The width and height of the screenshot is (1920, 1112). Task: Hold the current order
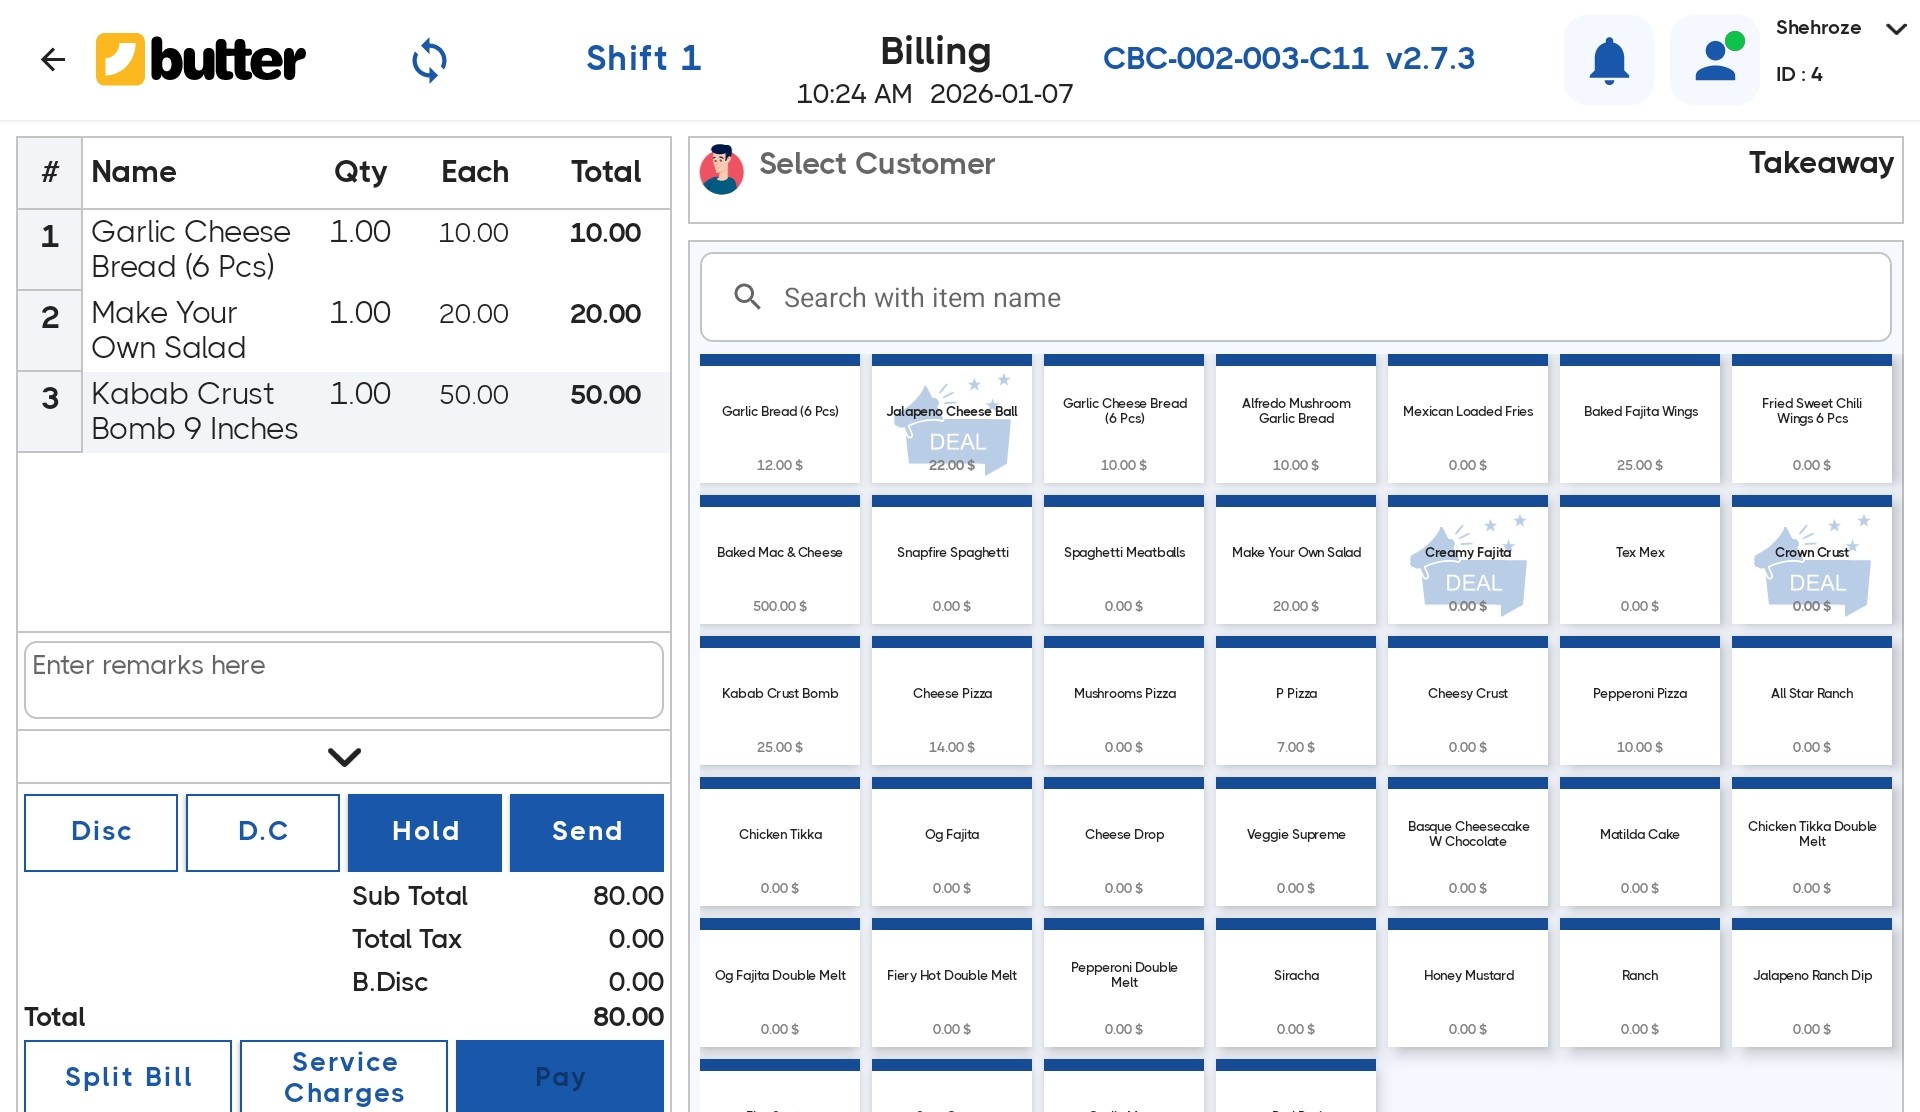coord(425,832)
